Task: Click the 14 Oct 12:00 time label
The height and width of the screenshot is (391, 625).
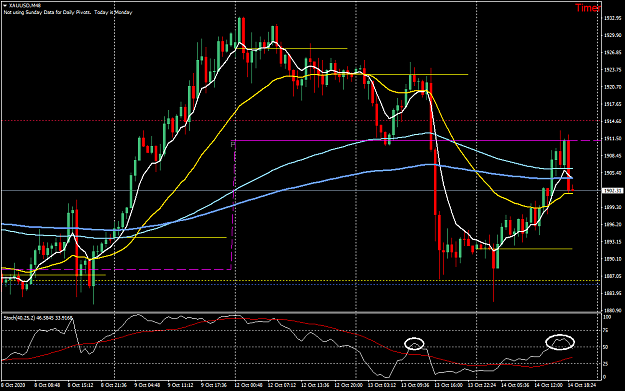Action: [x=548, y=385]
